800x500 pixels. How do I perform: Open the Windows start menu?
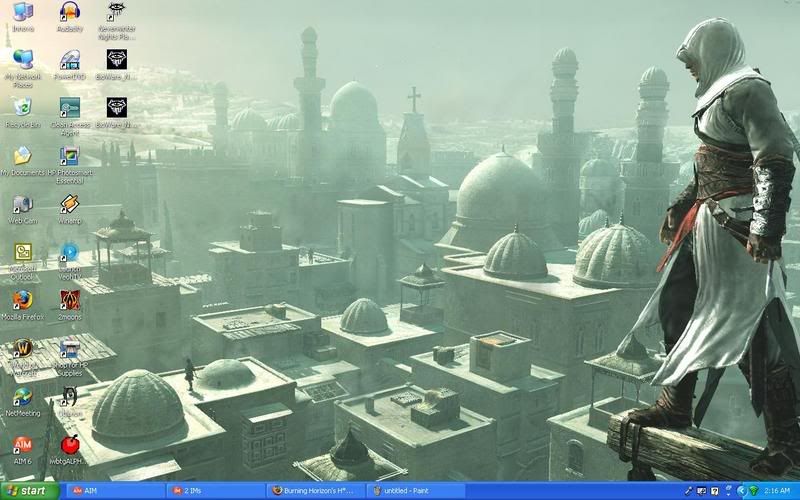click(30, 491)
